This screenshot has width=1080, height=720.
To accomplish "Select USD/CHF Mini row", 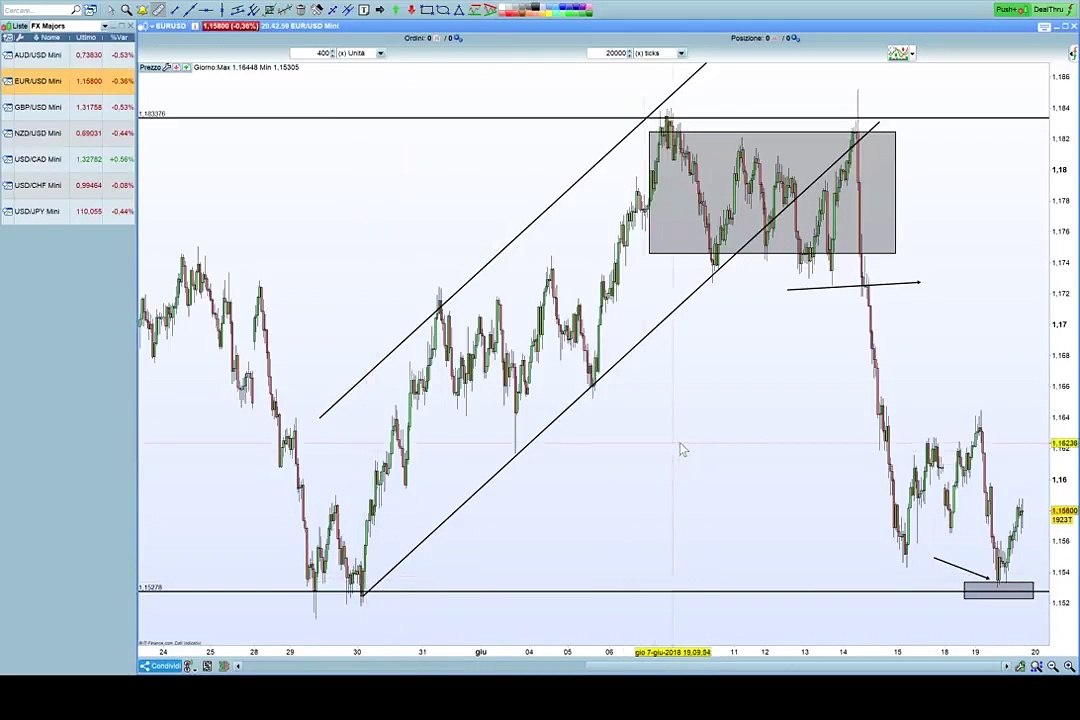I will 68,185.
